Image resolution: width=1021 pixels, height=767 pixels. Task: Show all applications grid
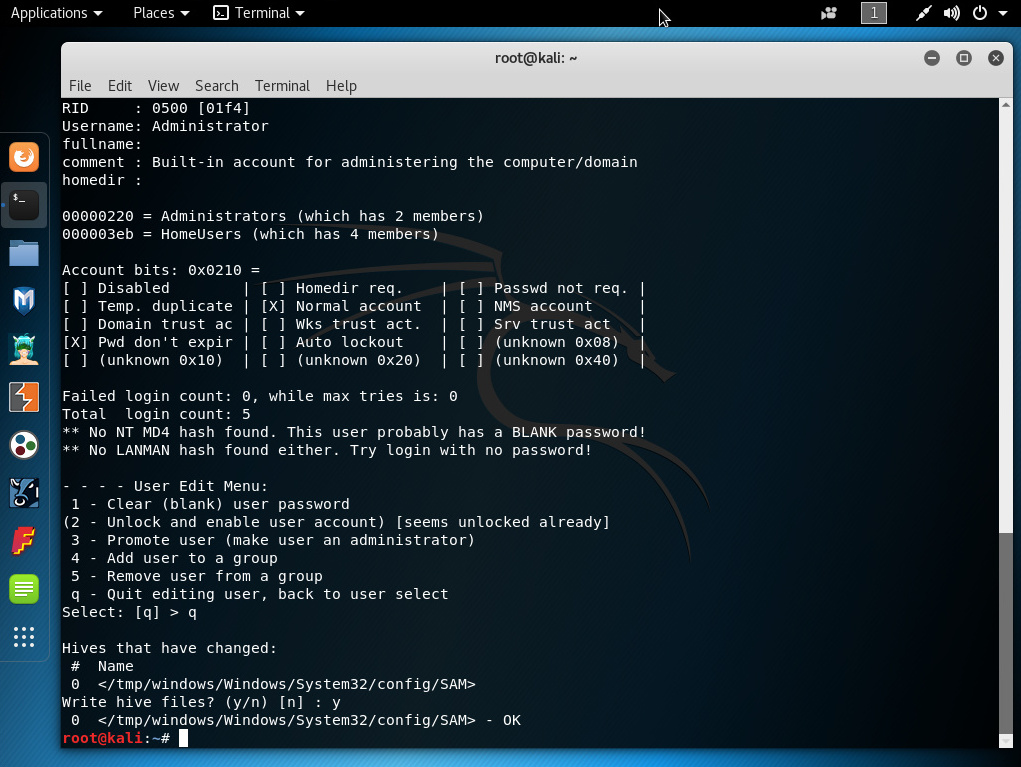tap(24, 637)
